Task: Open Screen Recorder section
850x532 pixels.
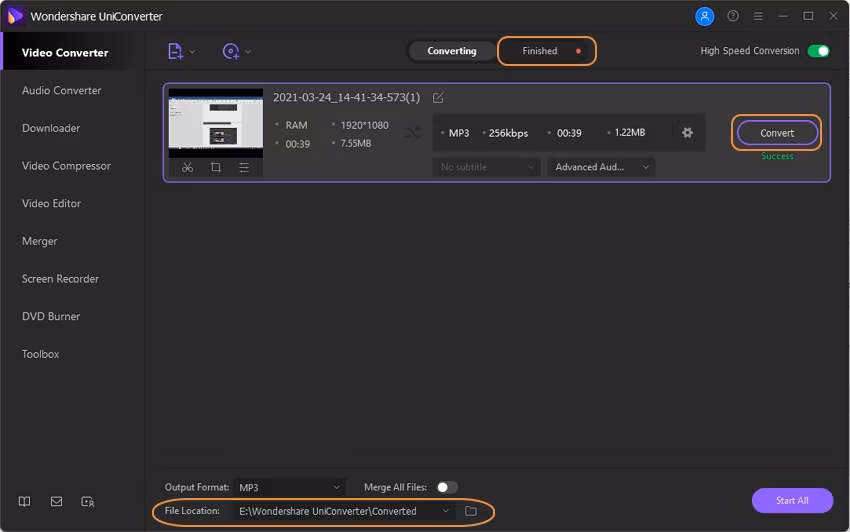Action: point(60,279)
